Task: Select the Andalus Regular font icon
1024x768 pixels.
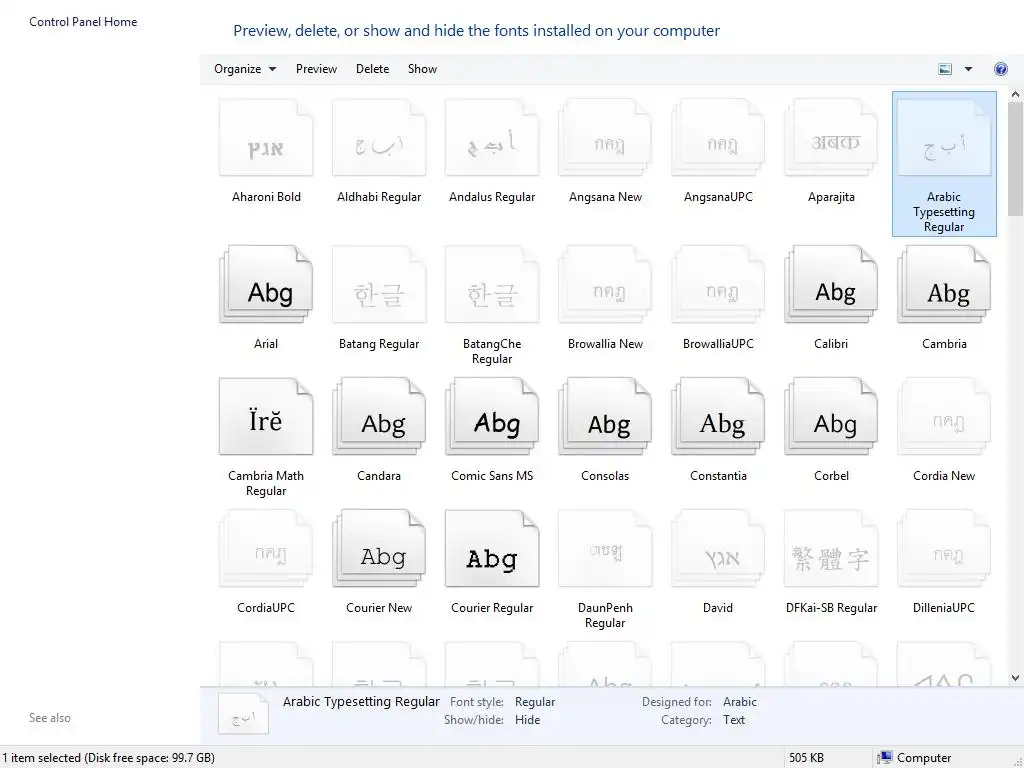Action: 492,138
